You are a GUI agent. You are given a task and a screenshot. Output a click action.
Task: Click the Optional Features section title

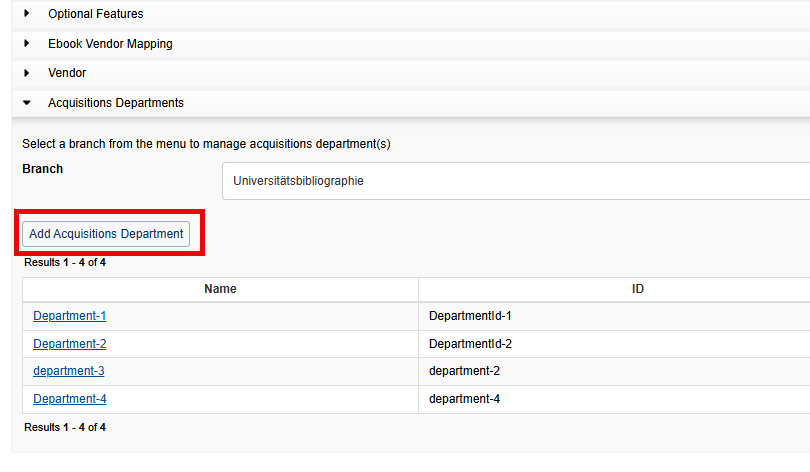click(x=95, y=14)
